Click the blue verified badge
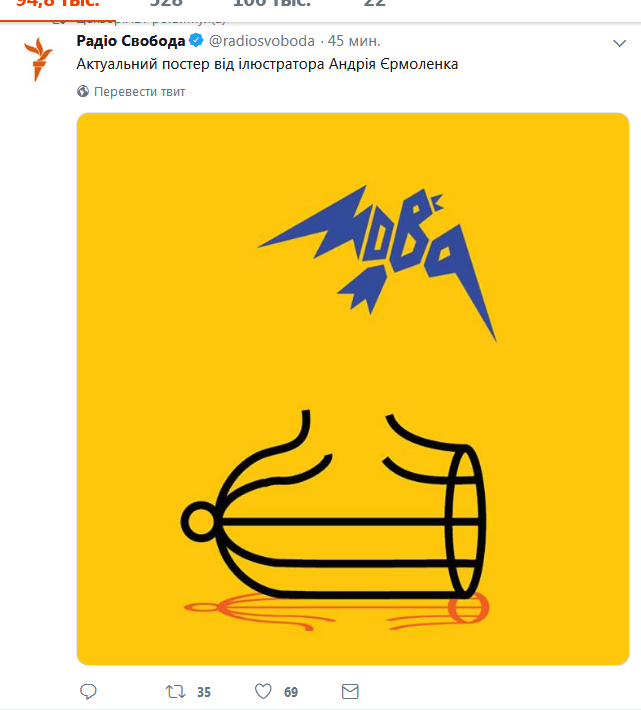This screenshot has width=641, height=710. click(196, 40)
